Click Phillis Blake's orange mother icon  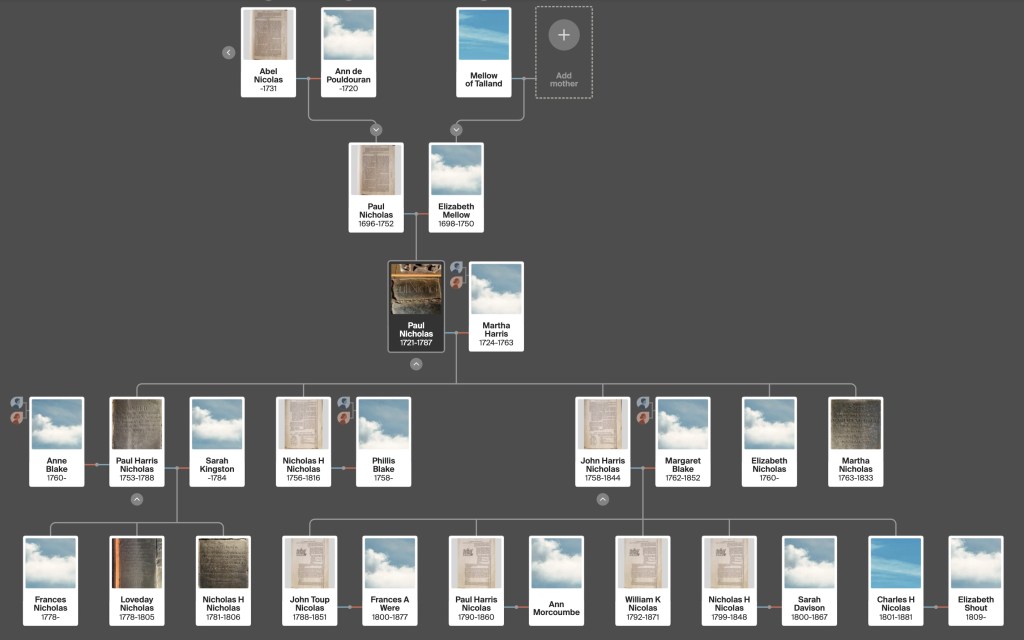point(344,418)
